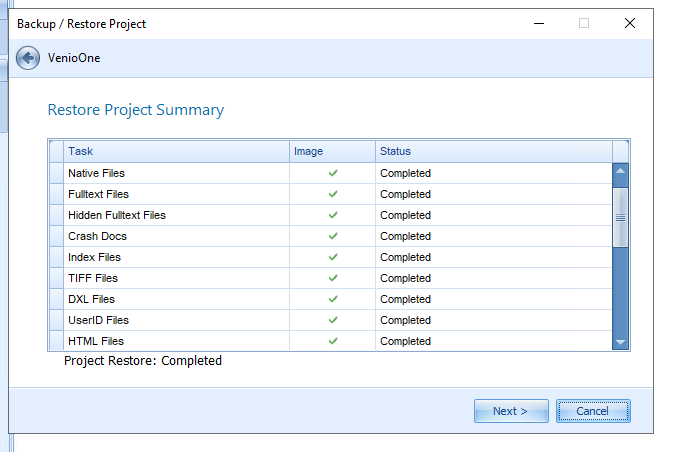Click Completed status of HTML Files

pos(406,341)
